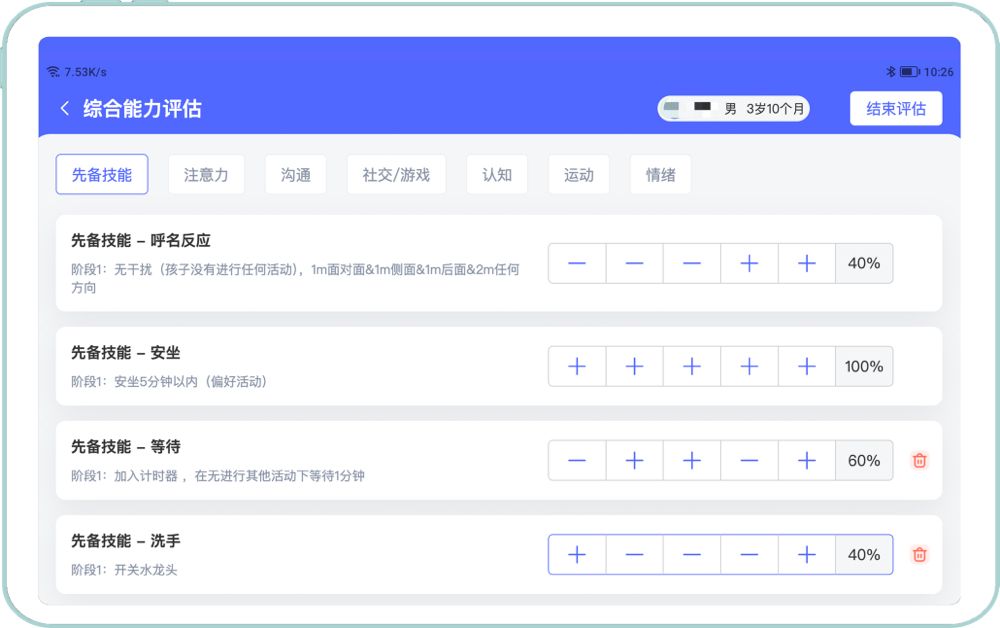Delete the 等待 skill row
The image size is (1000, 628).
[919, 461]
